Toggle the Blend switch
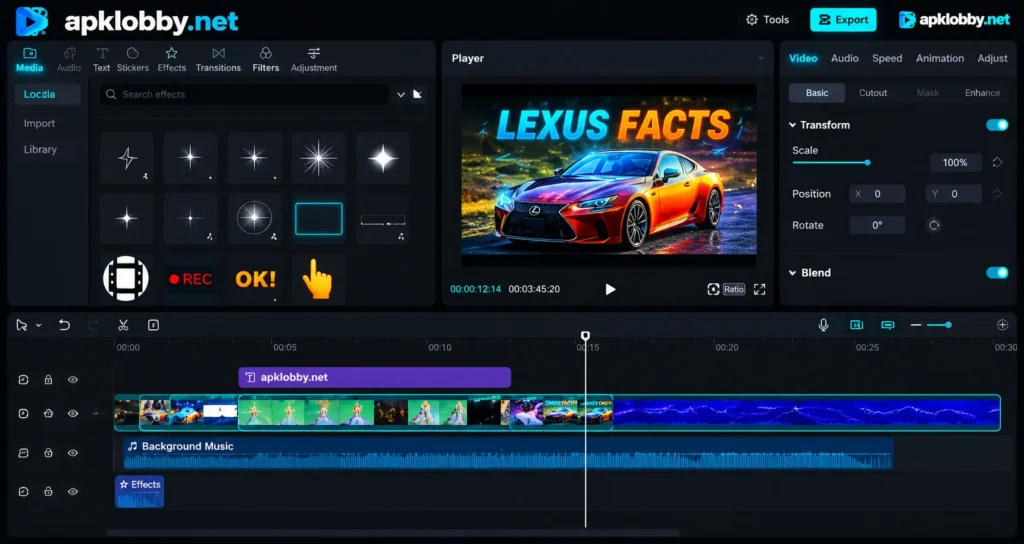1024x544 pixels. coord(997,272)
